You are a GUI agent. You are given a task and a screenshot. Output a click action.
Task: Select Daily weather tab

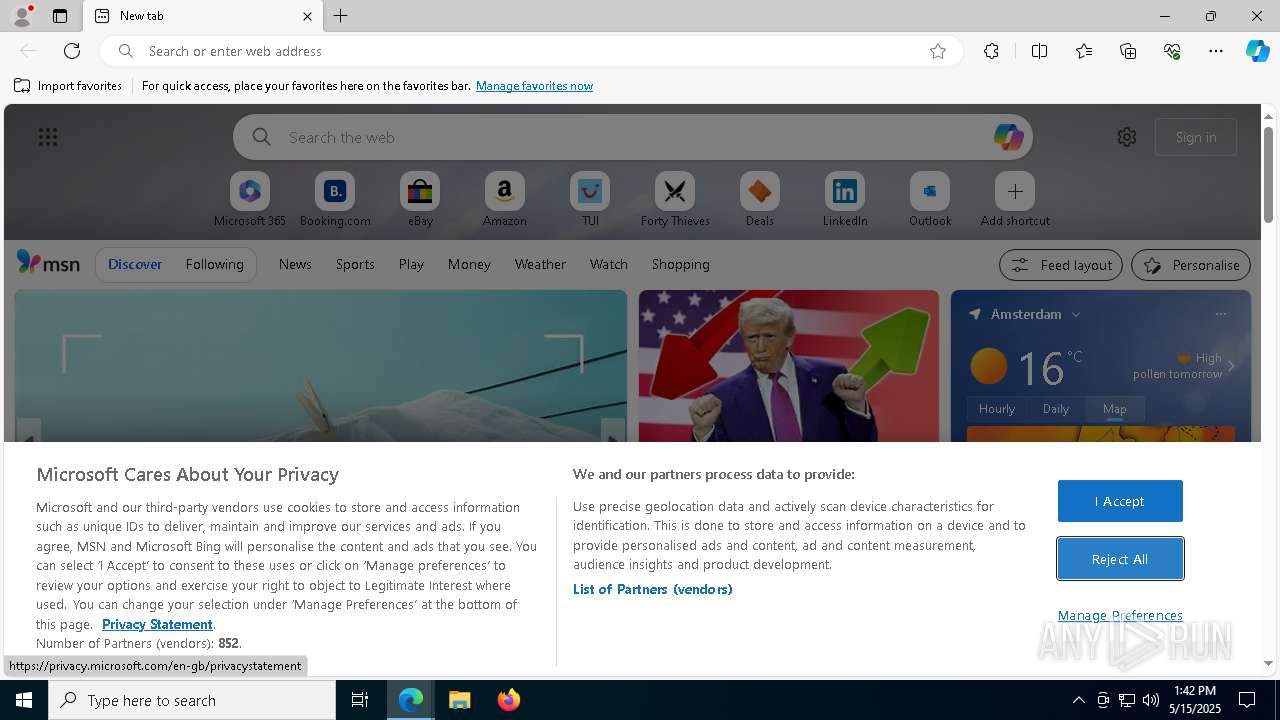[1056, 409]
